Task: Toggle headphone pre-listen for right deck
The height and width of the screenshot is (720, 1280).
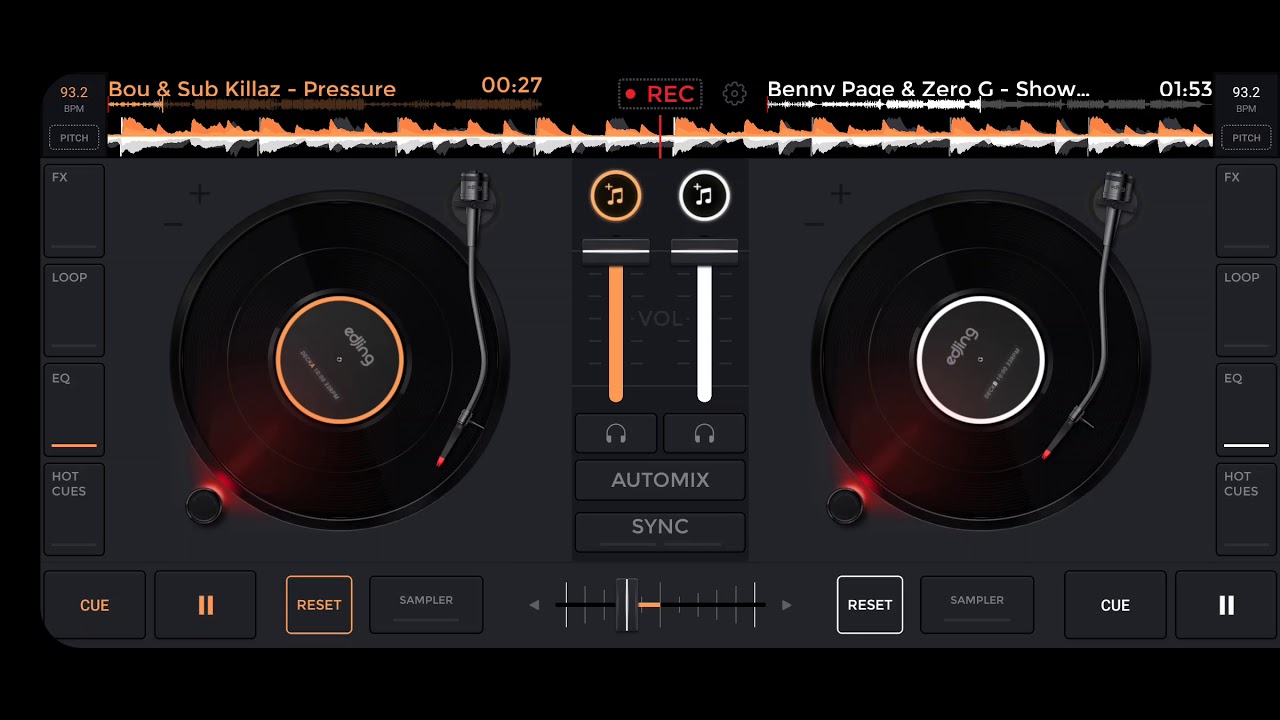Action: pos(704,433)
